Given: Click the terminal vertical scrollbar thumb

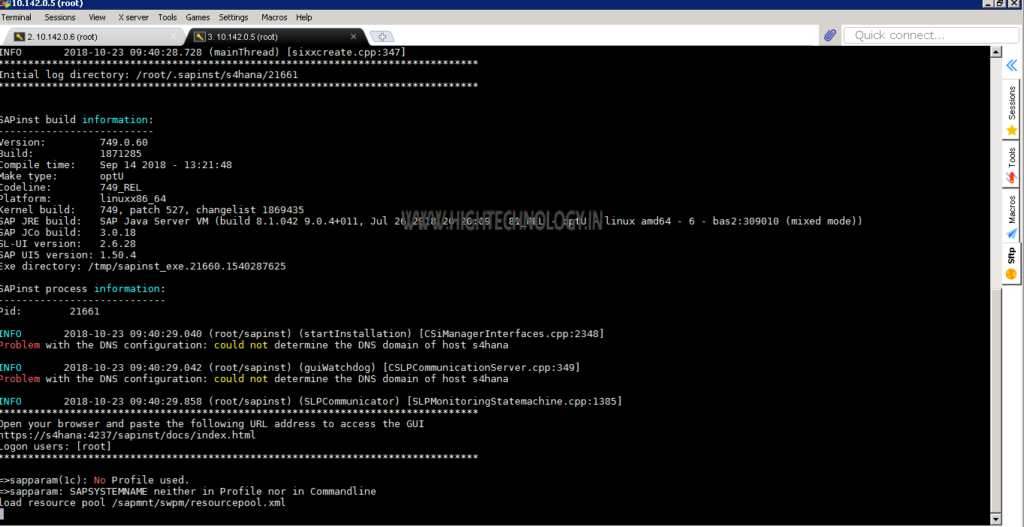Looking at the screenshot, I should click(x=995, y=401).
